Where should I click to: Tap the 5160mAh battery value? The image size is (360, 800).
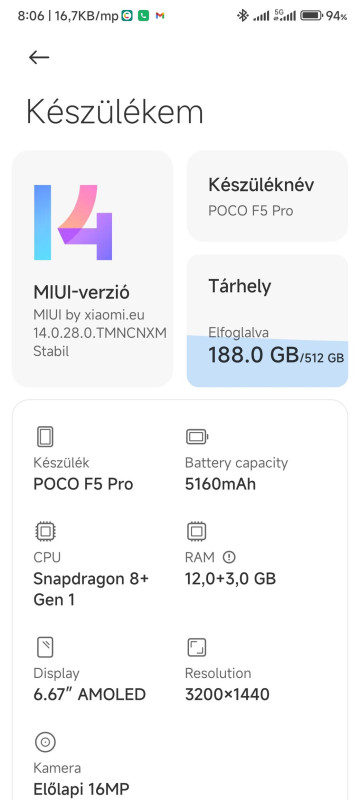click(220, 484)
